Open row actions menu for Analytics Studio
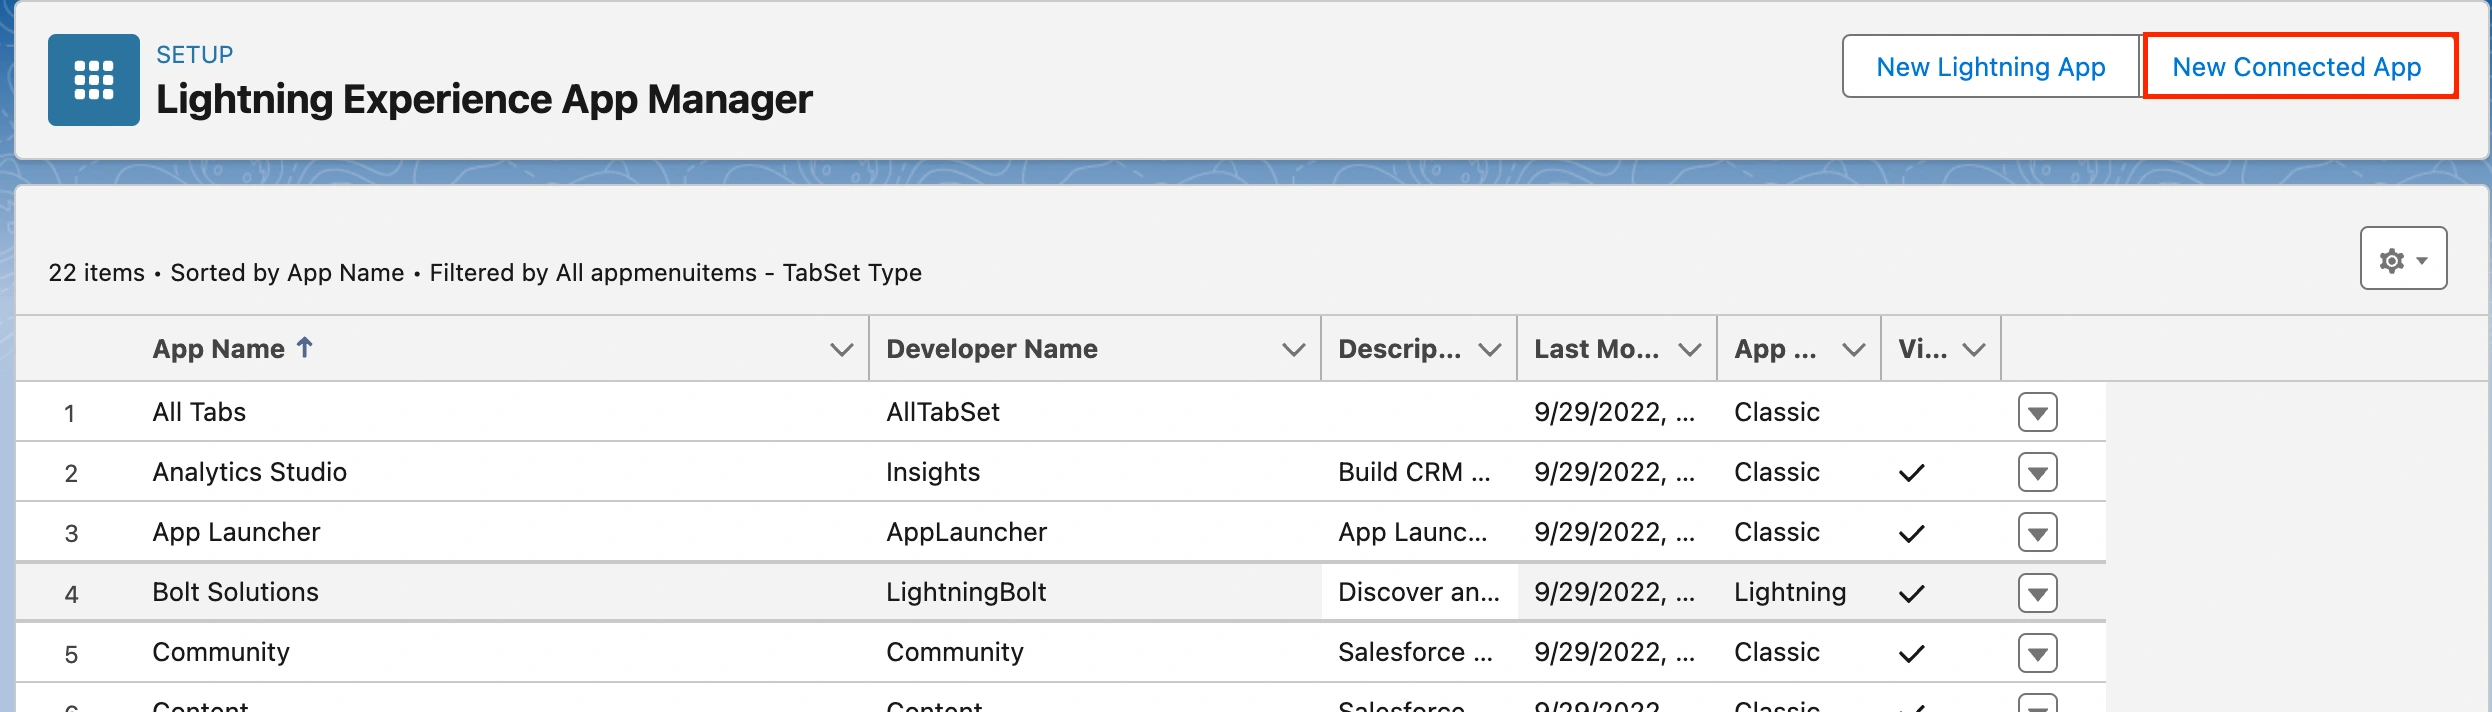Viewport: 2492px width, 712px height. (2037, 472)
